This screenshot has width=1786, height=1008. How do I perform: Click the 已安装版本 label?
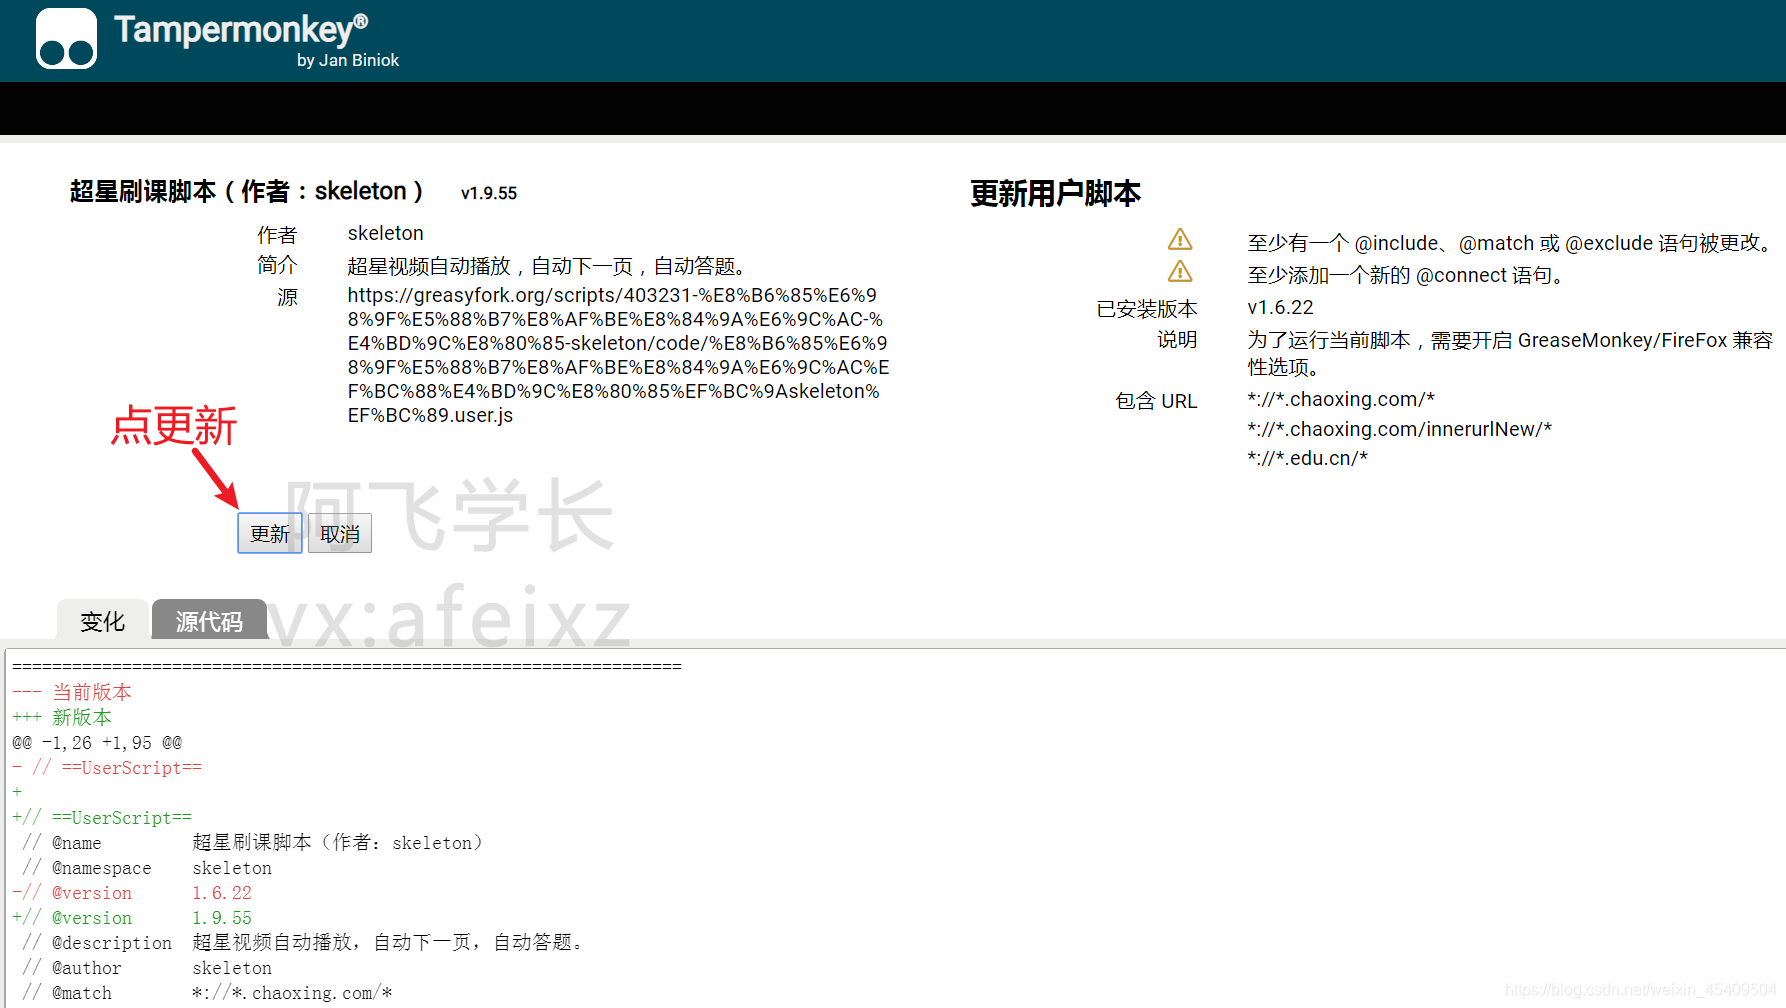pos(1147,309)
